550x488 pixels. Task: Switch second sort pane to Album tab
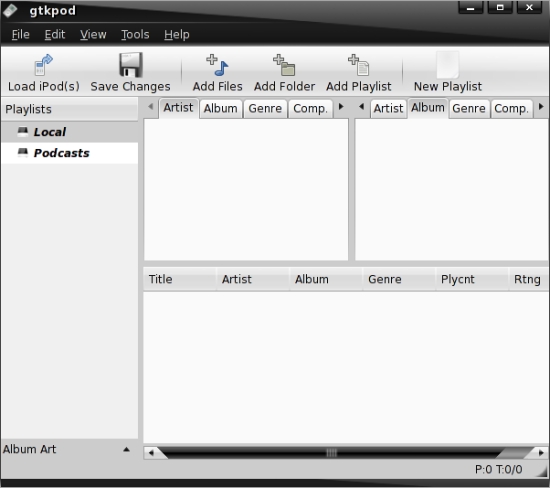pos(428,108)
